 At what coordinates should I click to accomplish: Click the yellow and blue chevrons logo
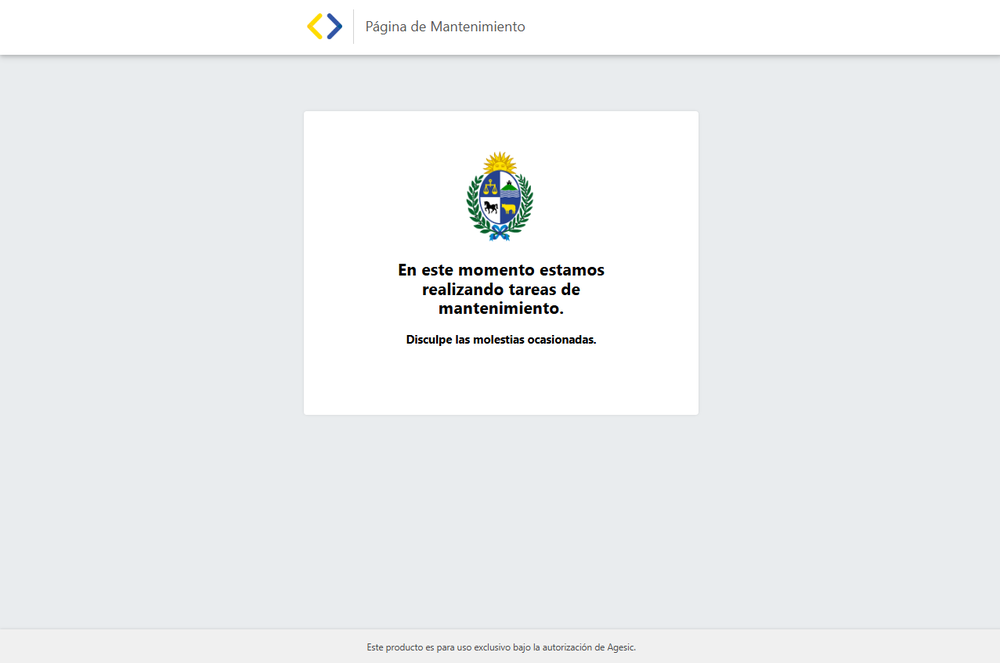point(325,27)
